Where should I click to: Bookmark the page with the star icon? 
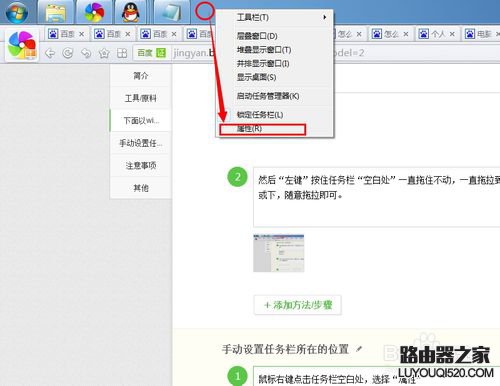tap(104, 53)
